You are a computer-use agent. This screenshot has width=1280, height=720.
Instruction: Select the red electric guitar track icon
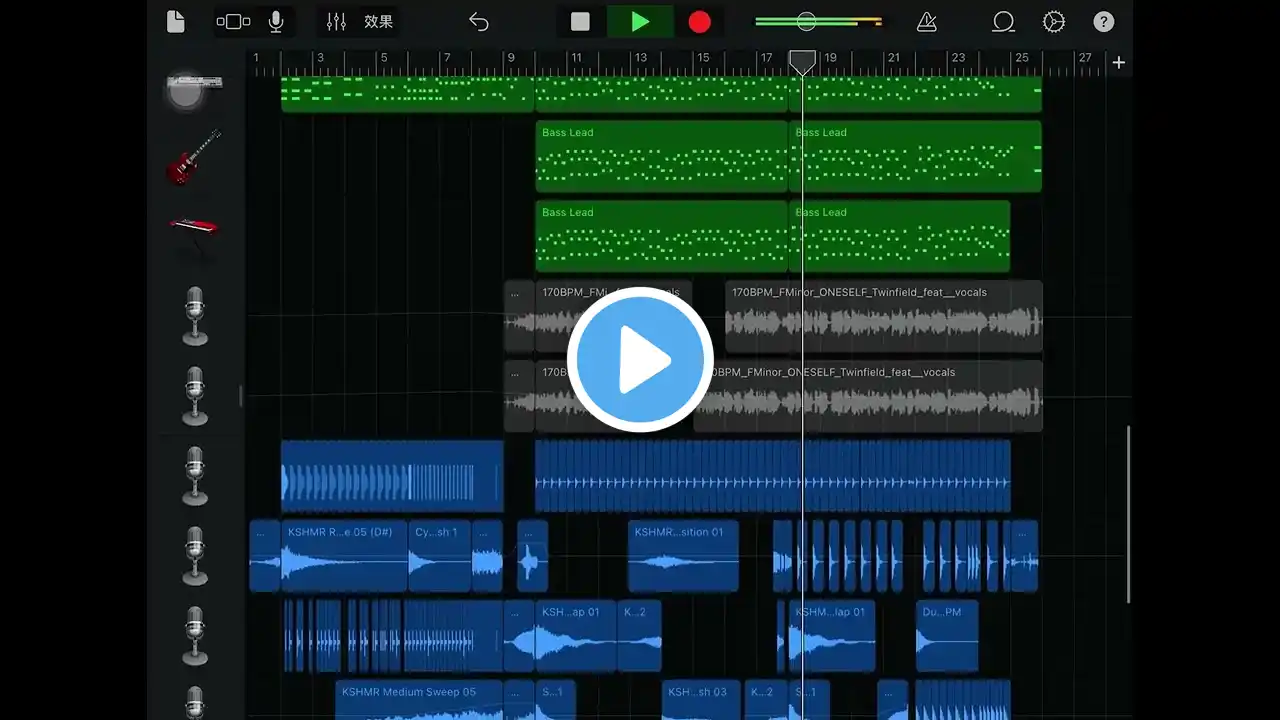point(194,156)
